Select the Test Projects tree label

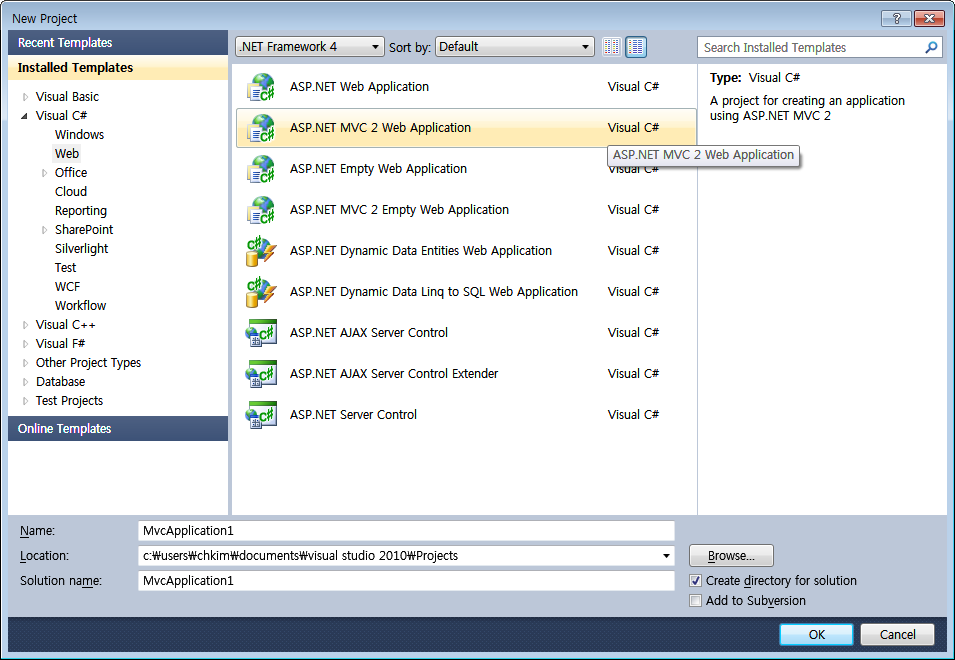[x=69, y=401]
